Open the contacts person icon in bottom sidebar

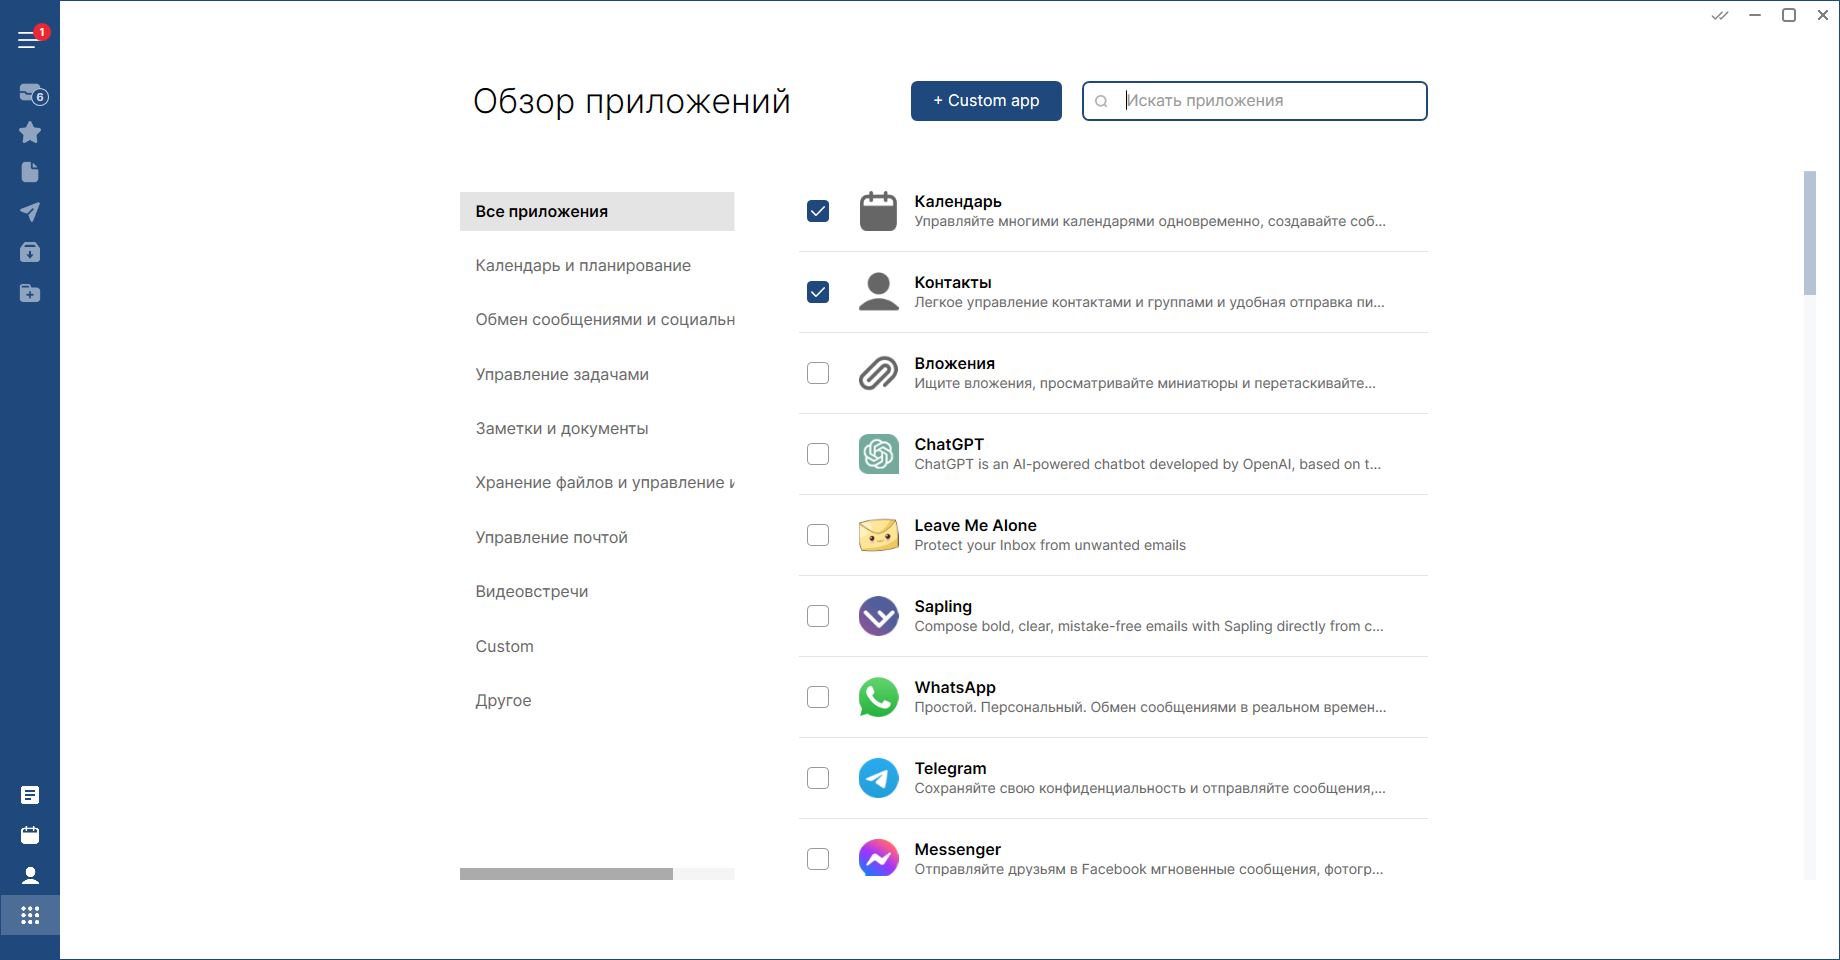coord(30,876)
